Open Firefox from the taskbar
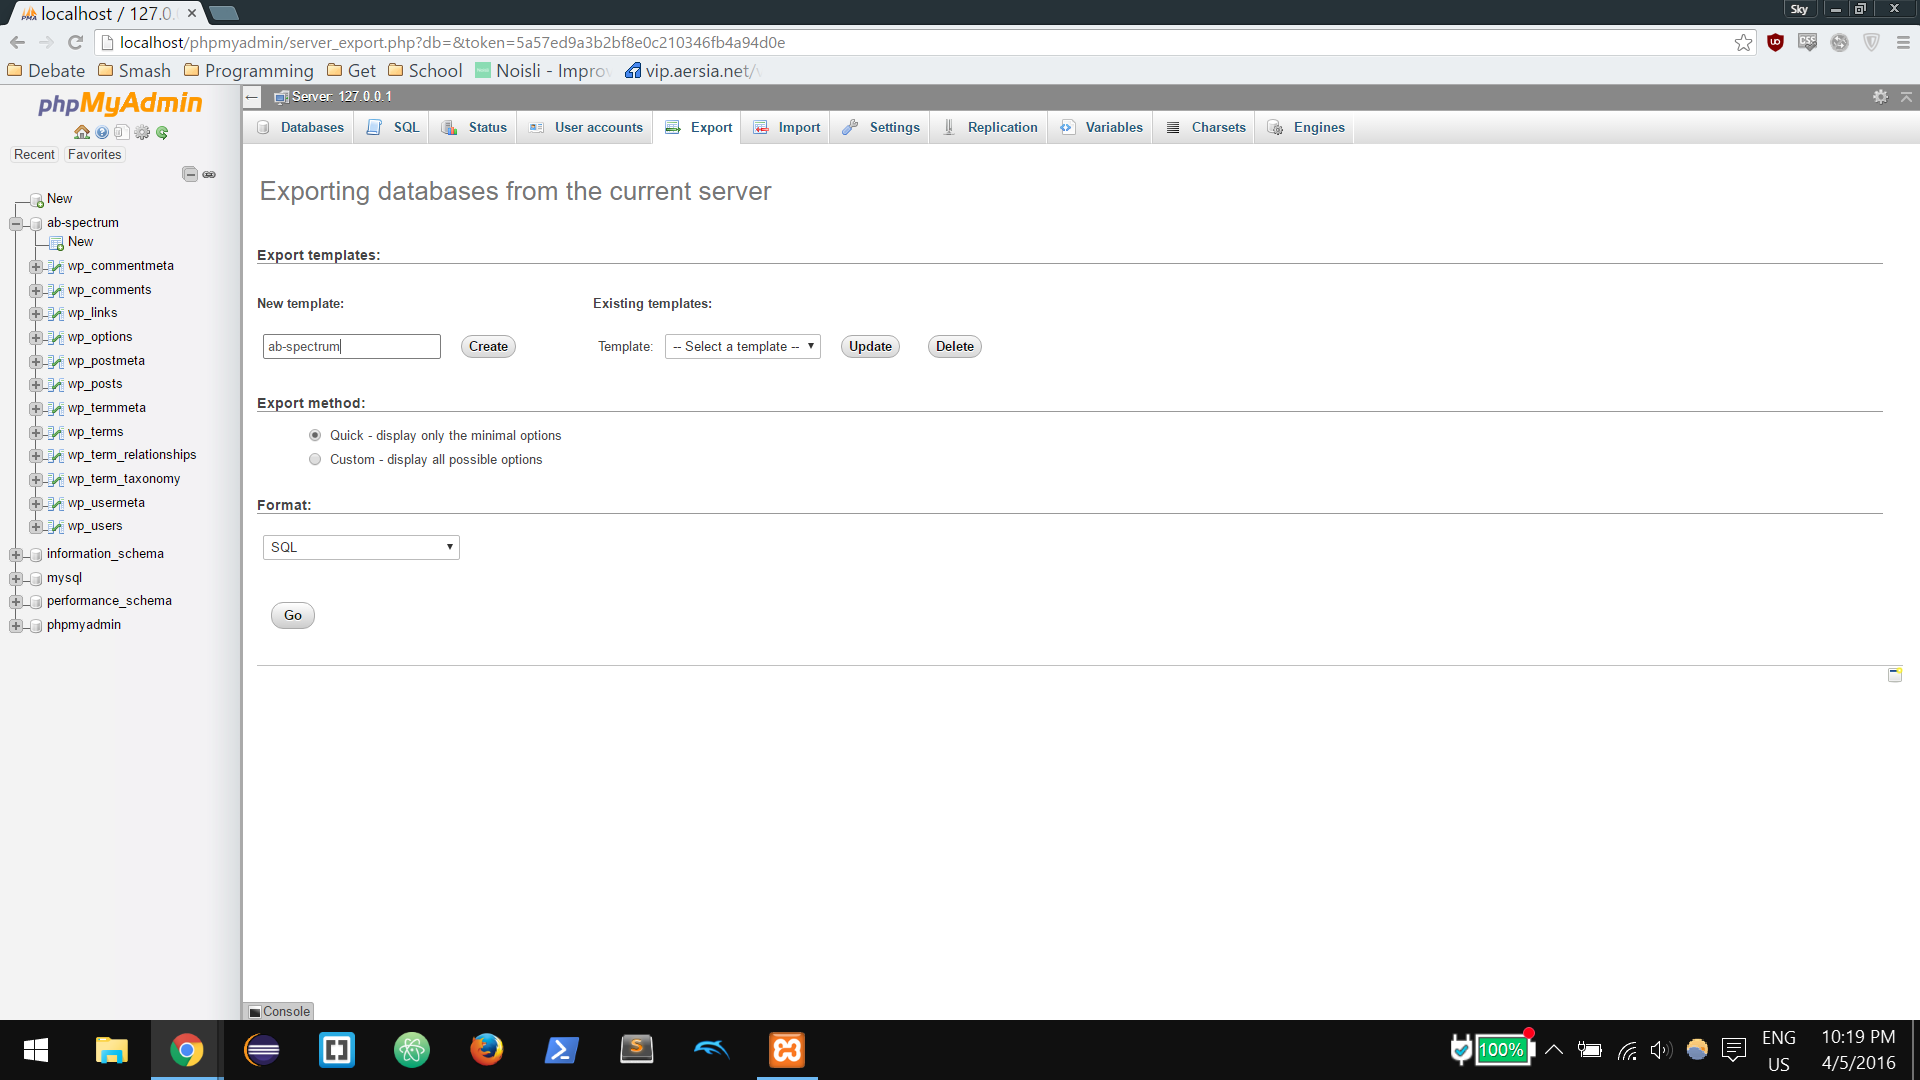This screenshot has width=1920, height=1080. 487,1050
